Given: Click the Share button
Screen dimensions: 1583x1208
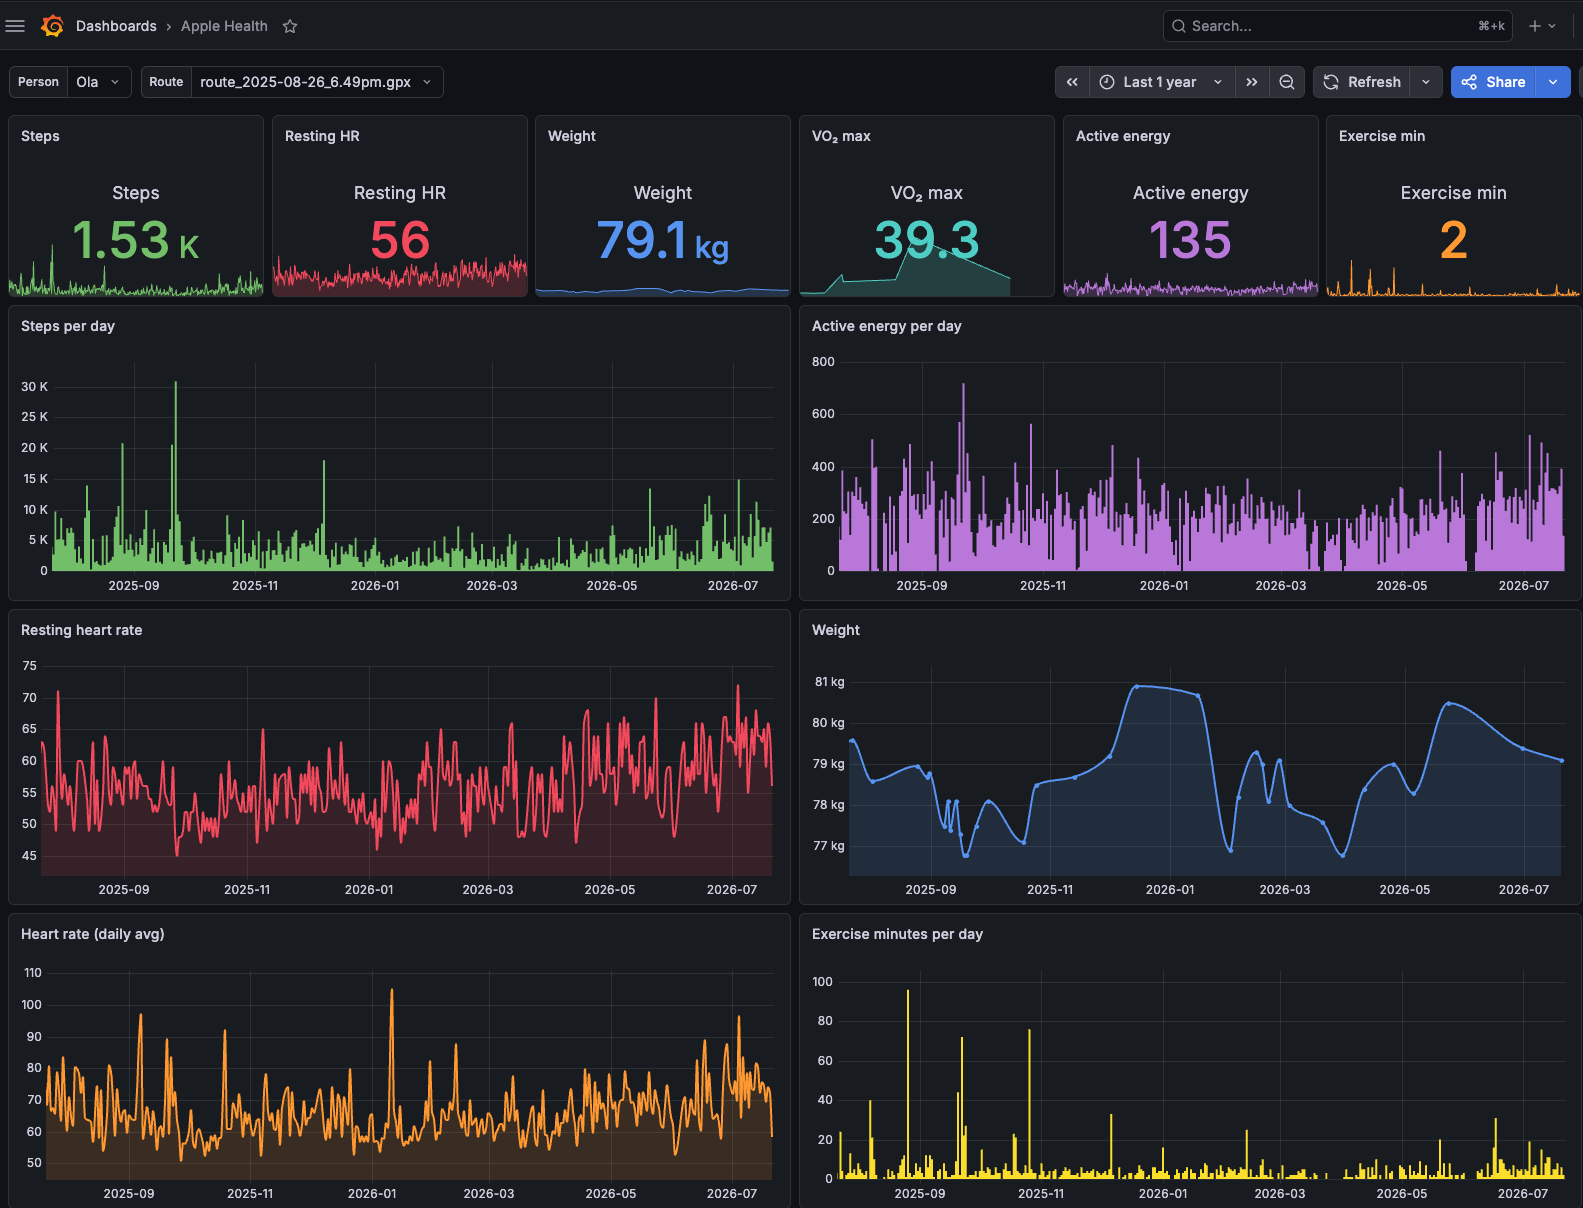Looking at the screenshot, I should point(1493,82).
